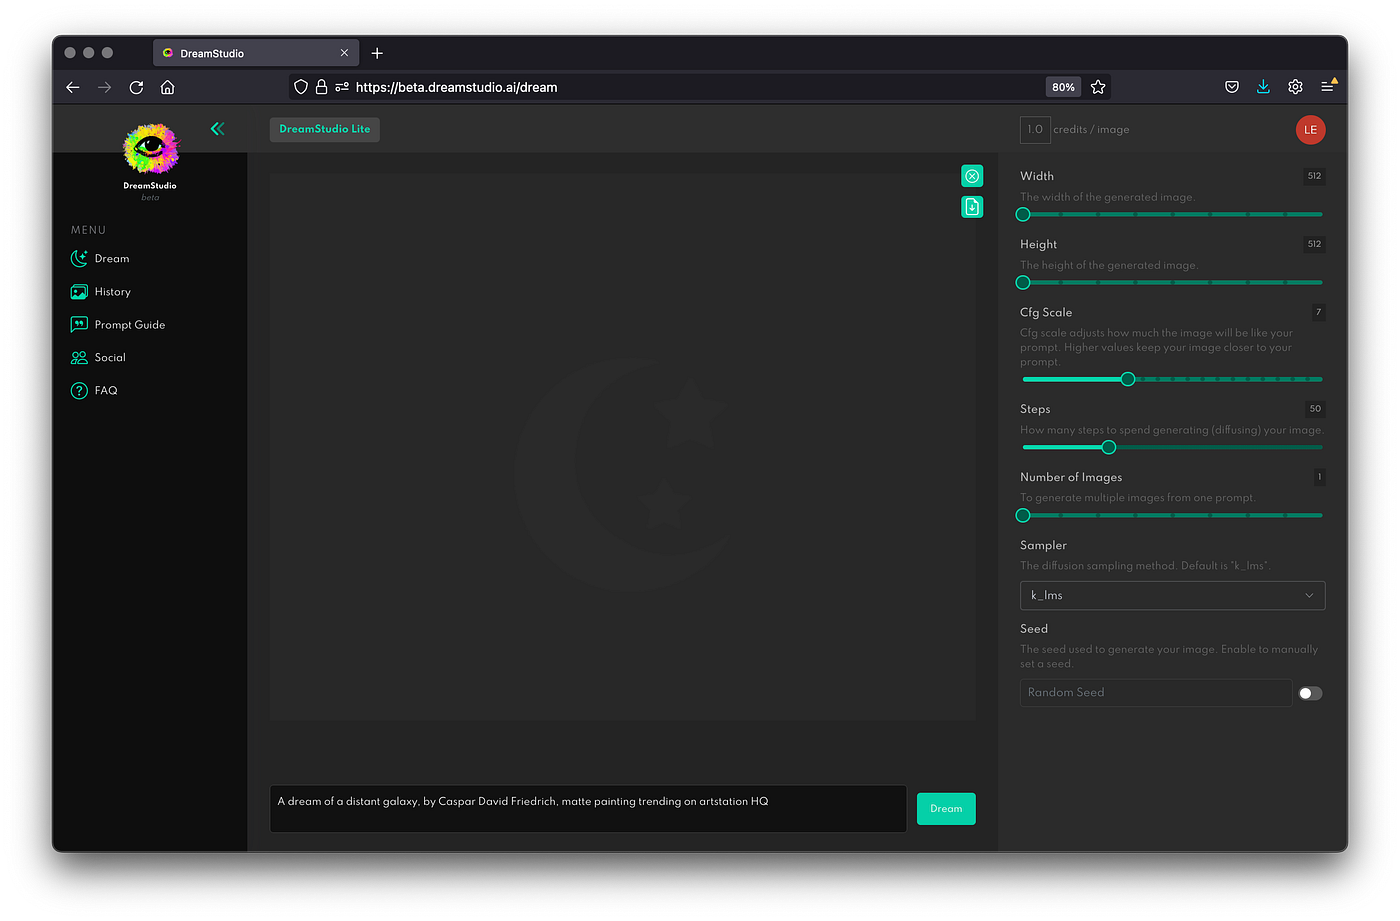Click the Cfg Scale slider handle
1400x921 pixels.
1128,379
